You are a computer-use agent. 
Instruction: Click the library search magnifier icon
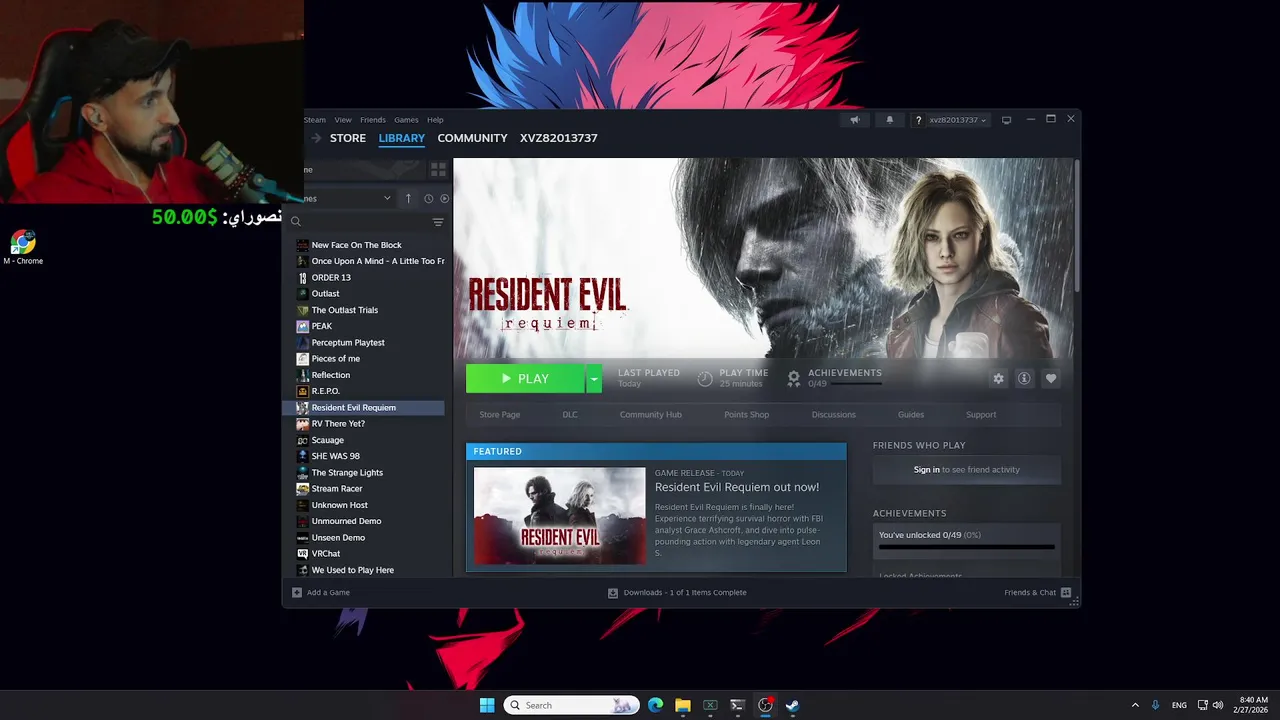296,222
